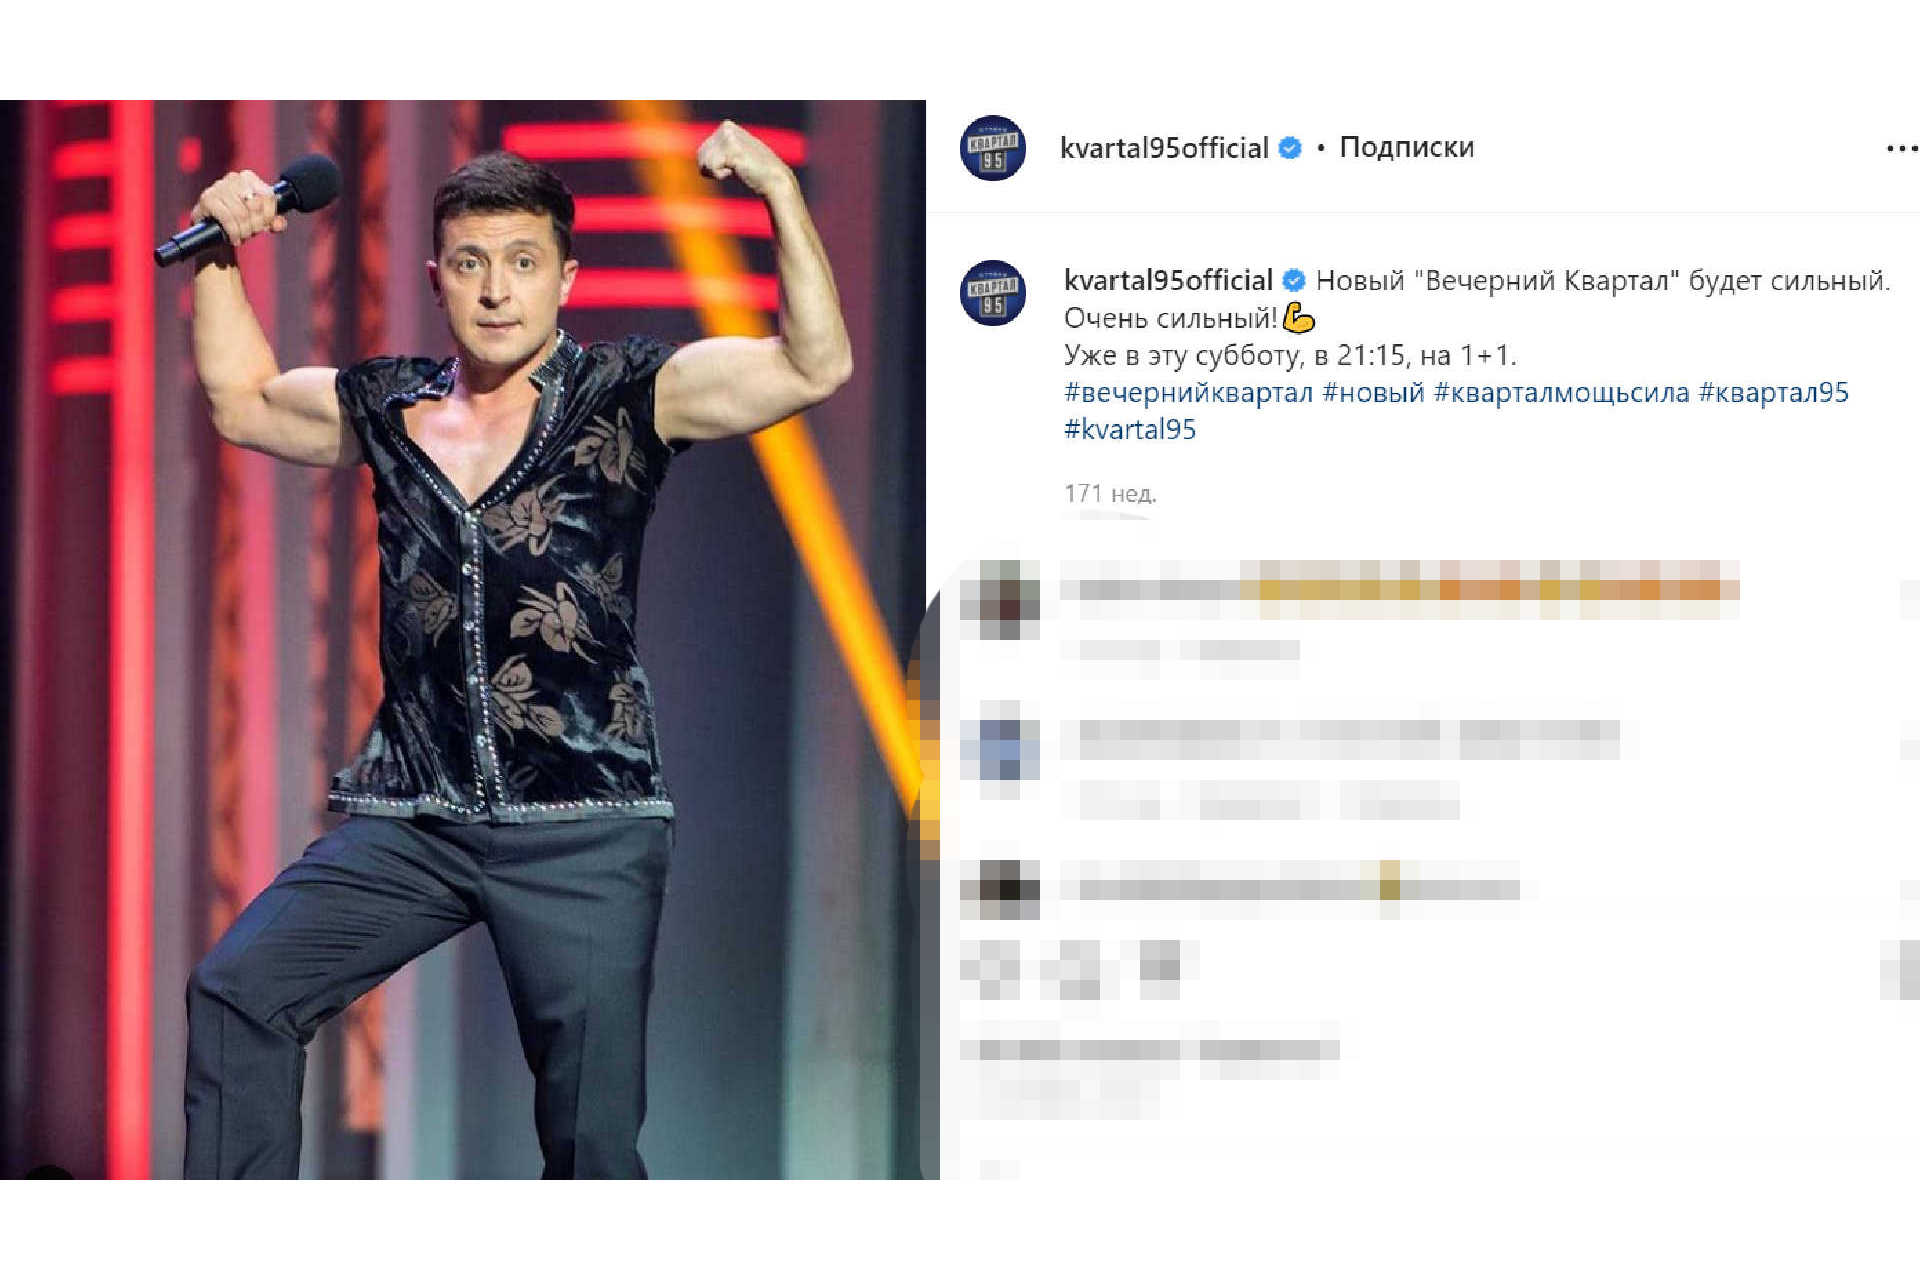Open the second blurred commenter's avatar
This screenshot has height=1280, width=1920.
(1000, 749)
